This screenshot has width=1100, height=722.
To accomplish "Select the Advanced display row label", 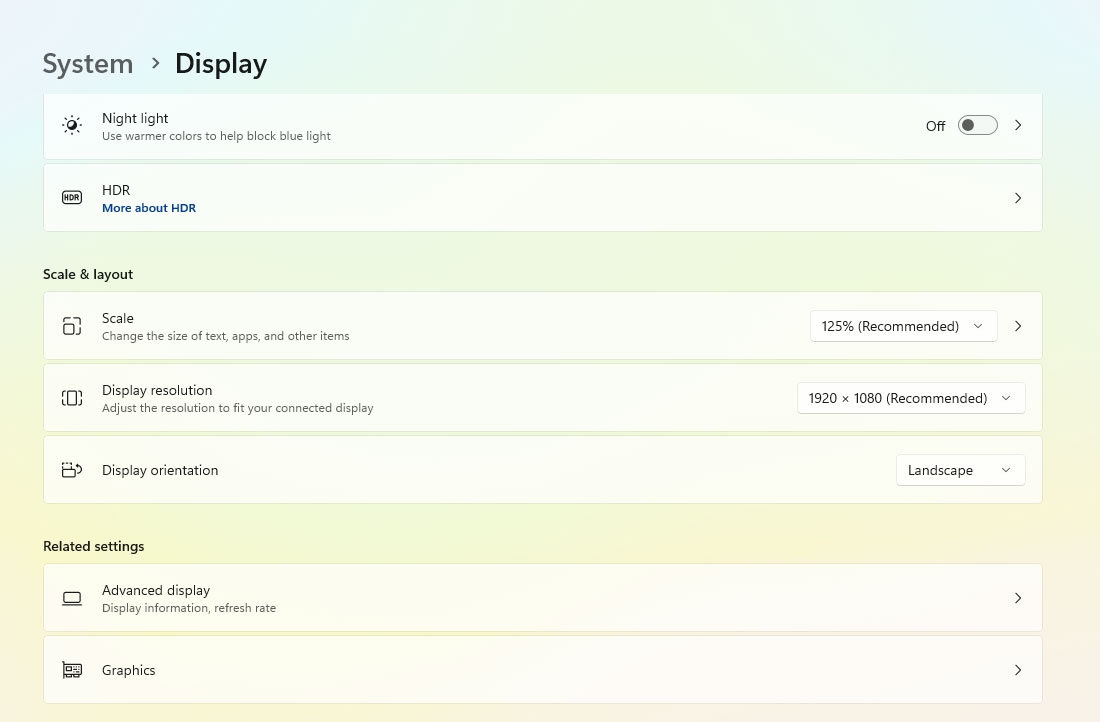I will tap(156, 590).
